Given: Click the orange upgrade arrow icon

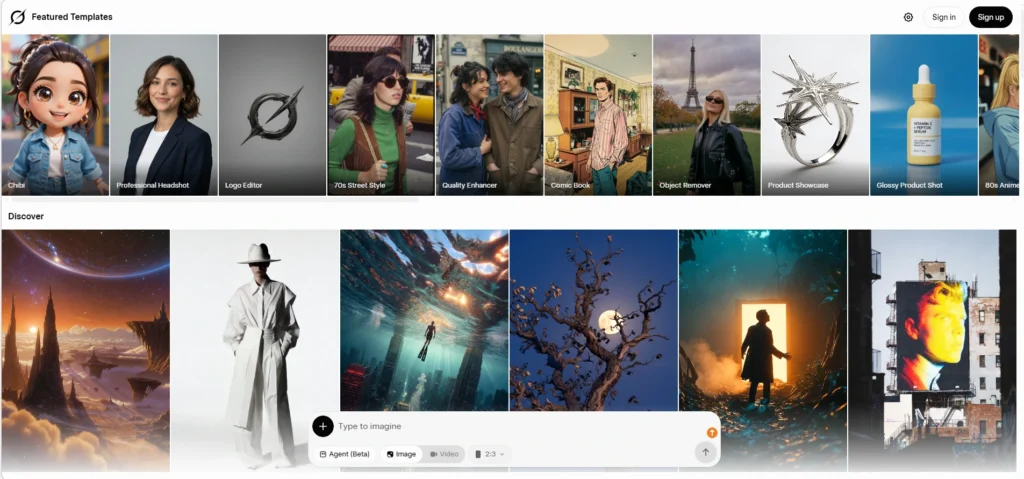Looking at the screenshot, I should coord(712,433).
